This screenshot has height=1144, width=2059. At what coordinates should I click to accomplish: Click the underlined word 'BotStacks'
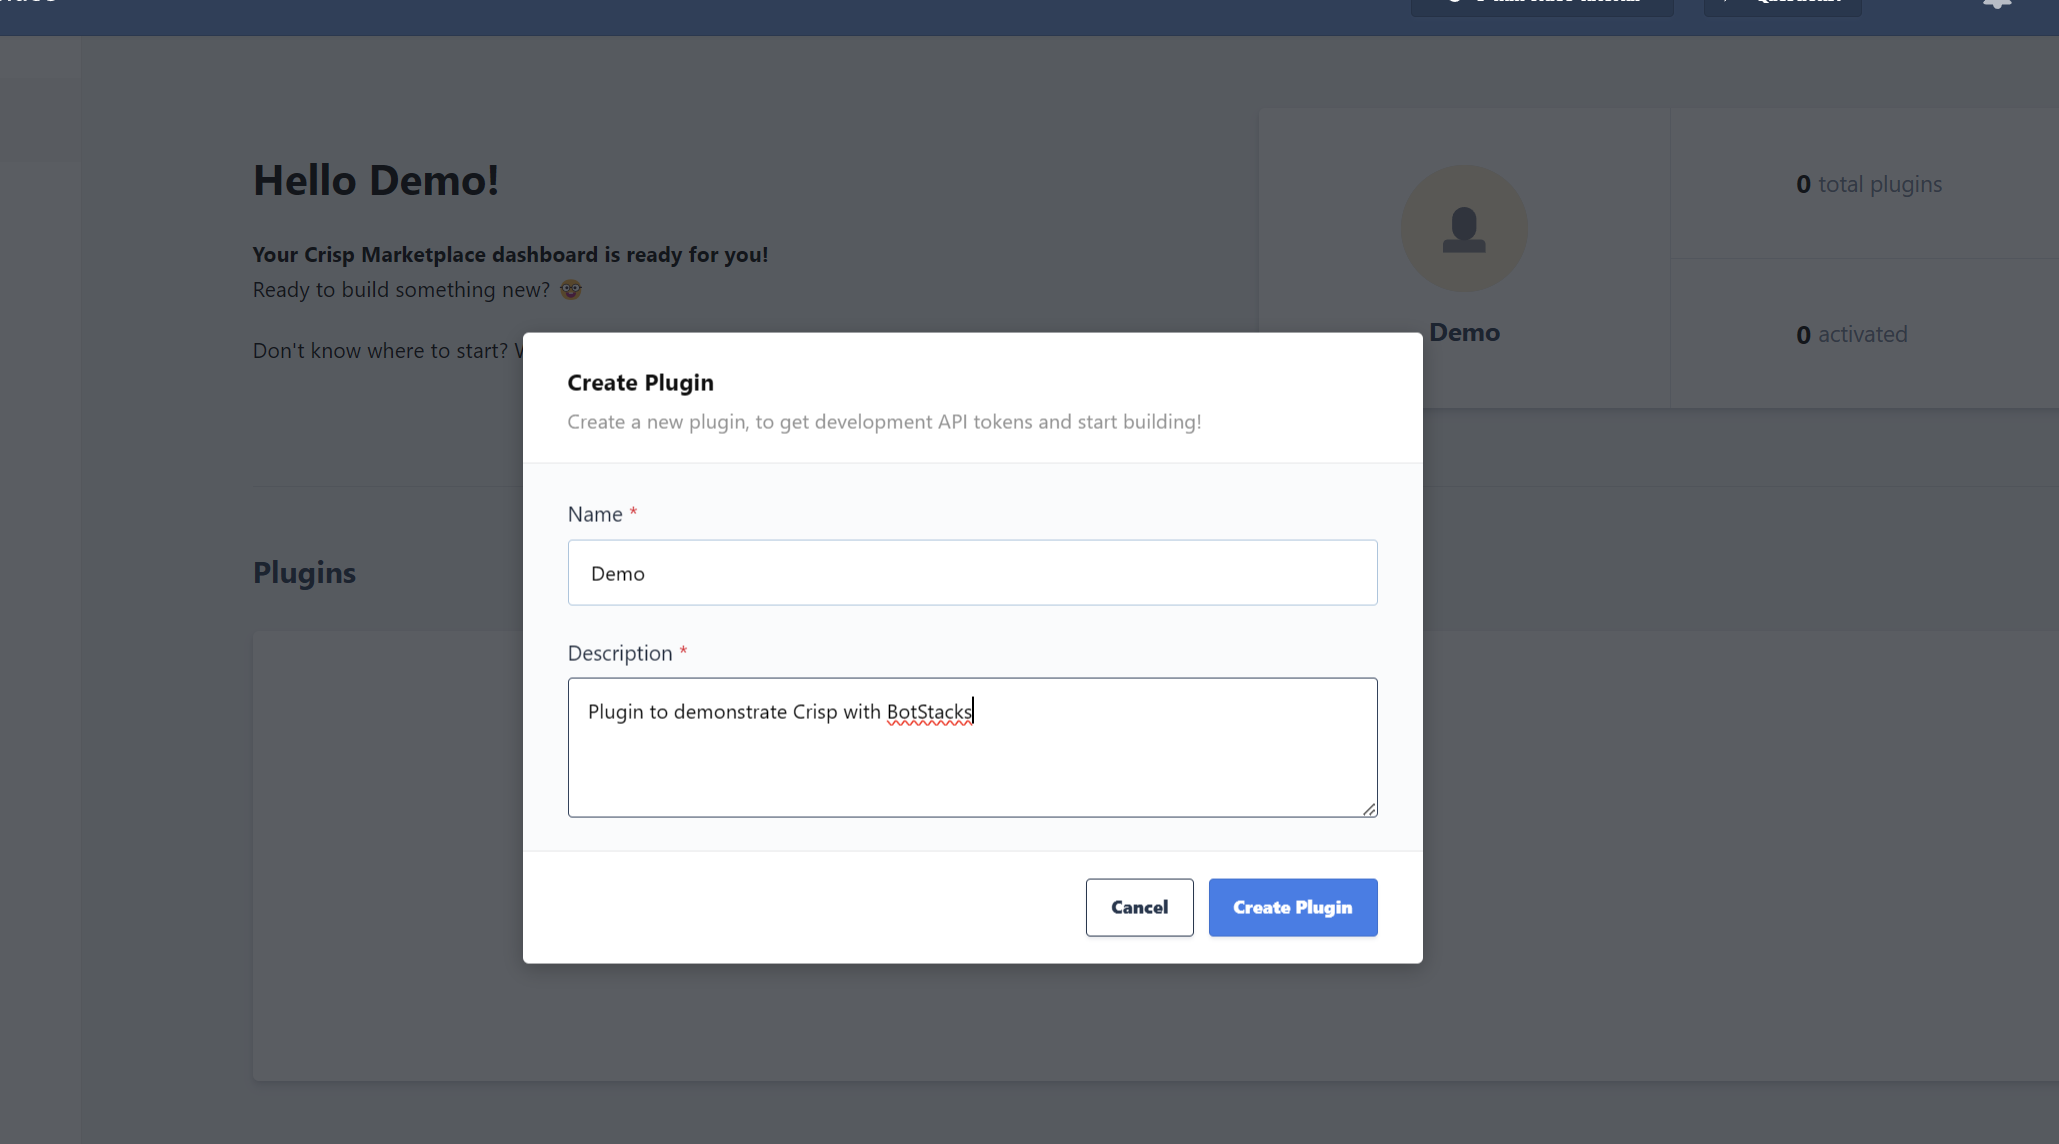(929, 711)
